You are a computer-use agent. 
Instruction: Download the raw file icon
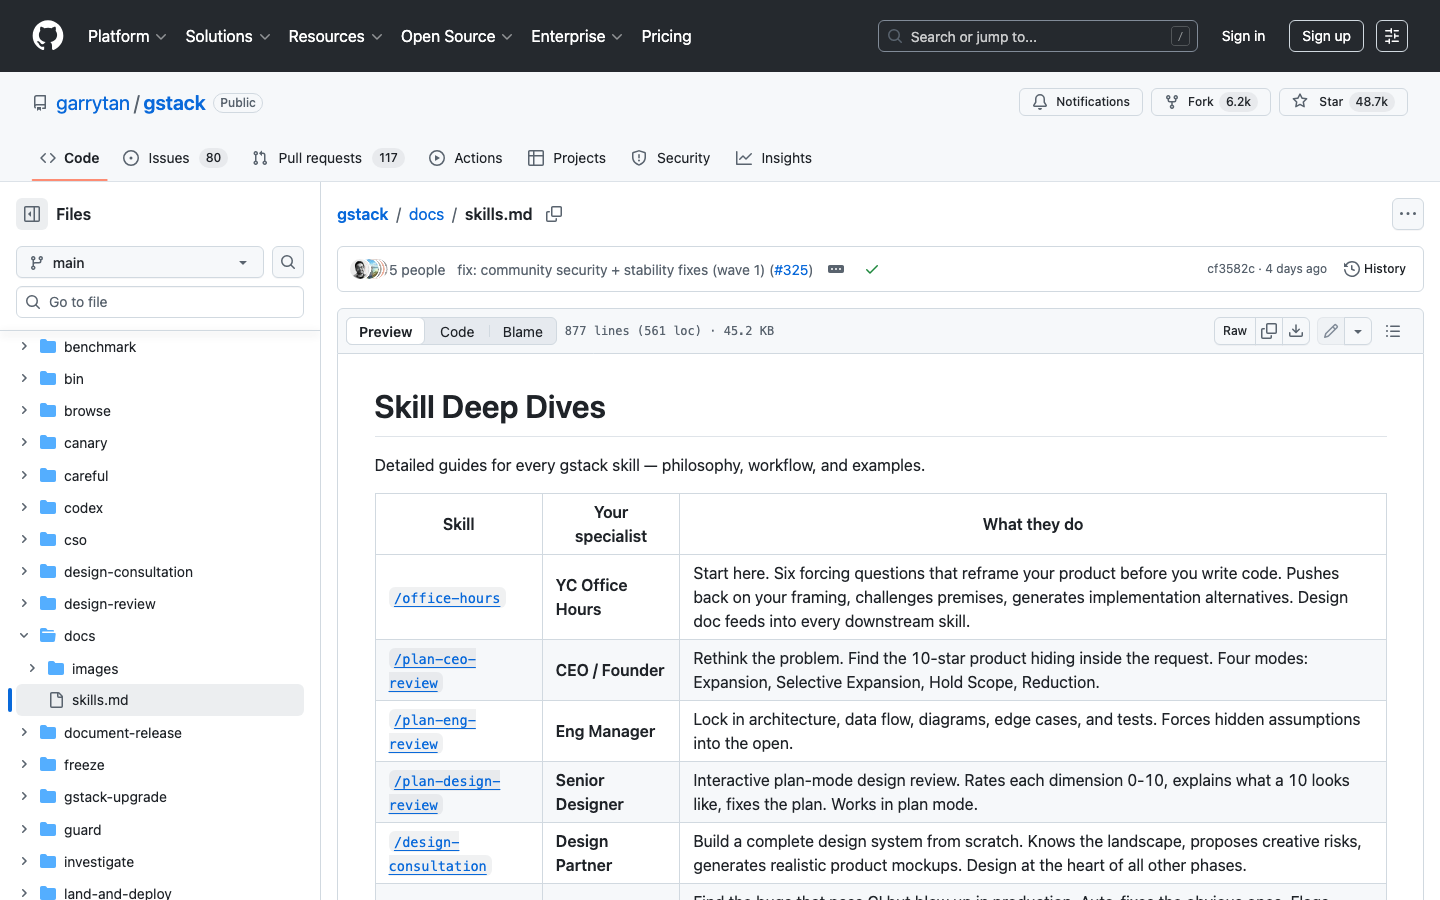(x=1296, y=331)
